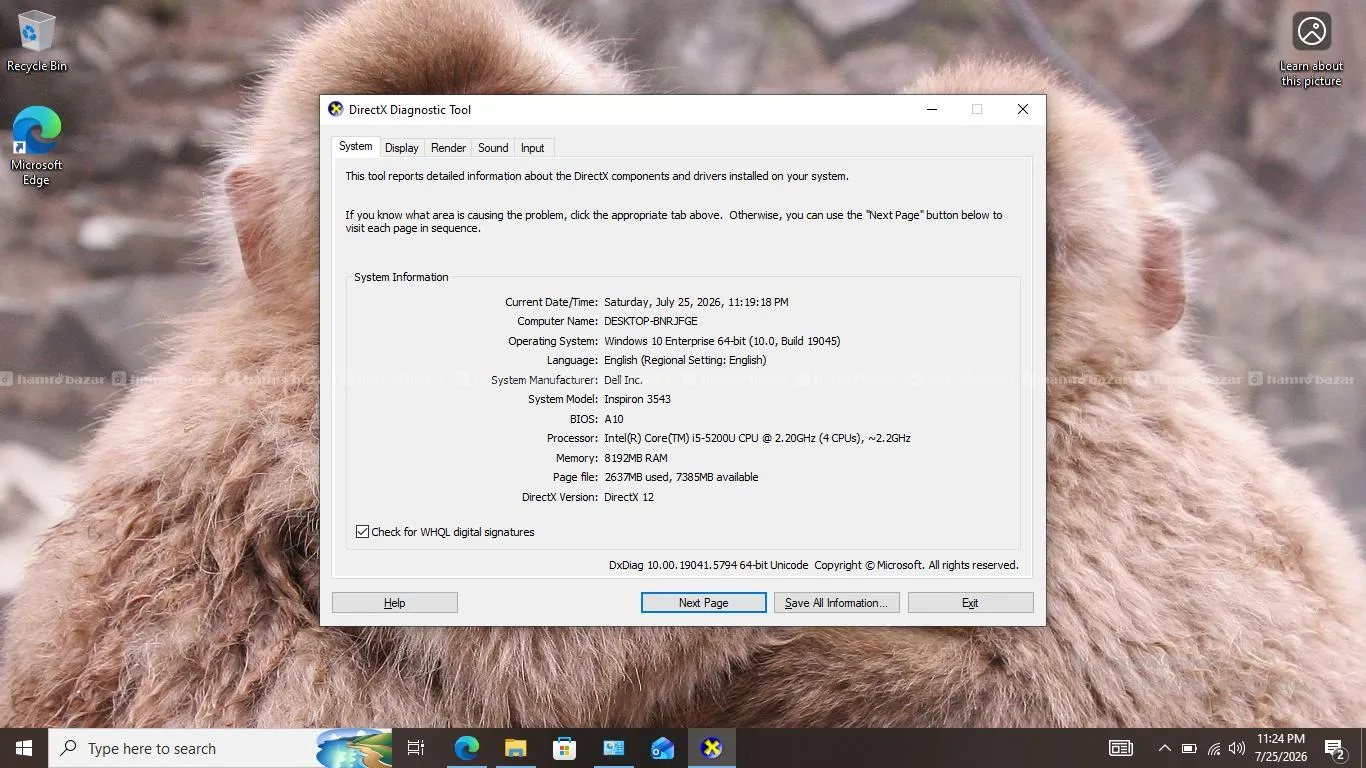
Task: Click the computer name DESKTOP-BNRJFGE
Action: tap(651, 321)
